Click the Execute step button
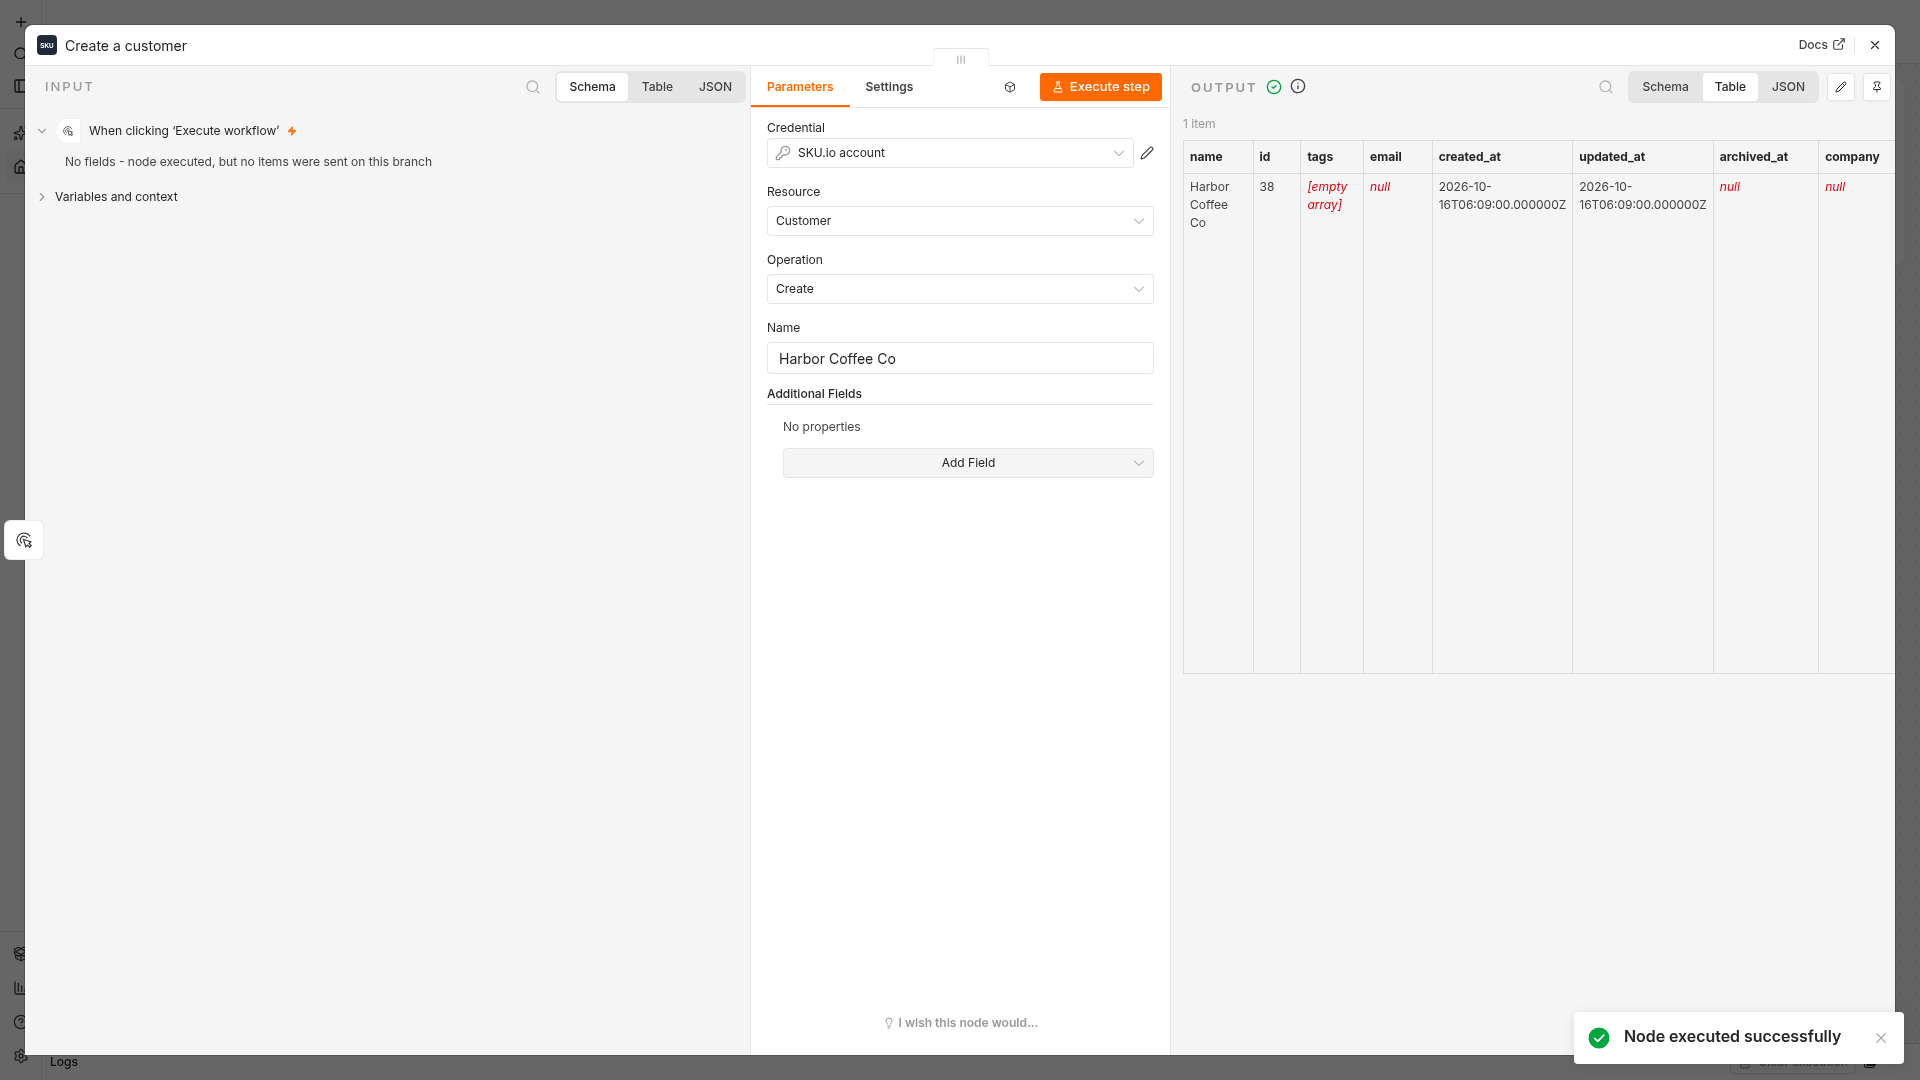This screenshot has height=1080, width=1920. click(x=1100, y=87)
